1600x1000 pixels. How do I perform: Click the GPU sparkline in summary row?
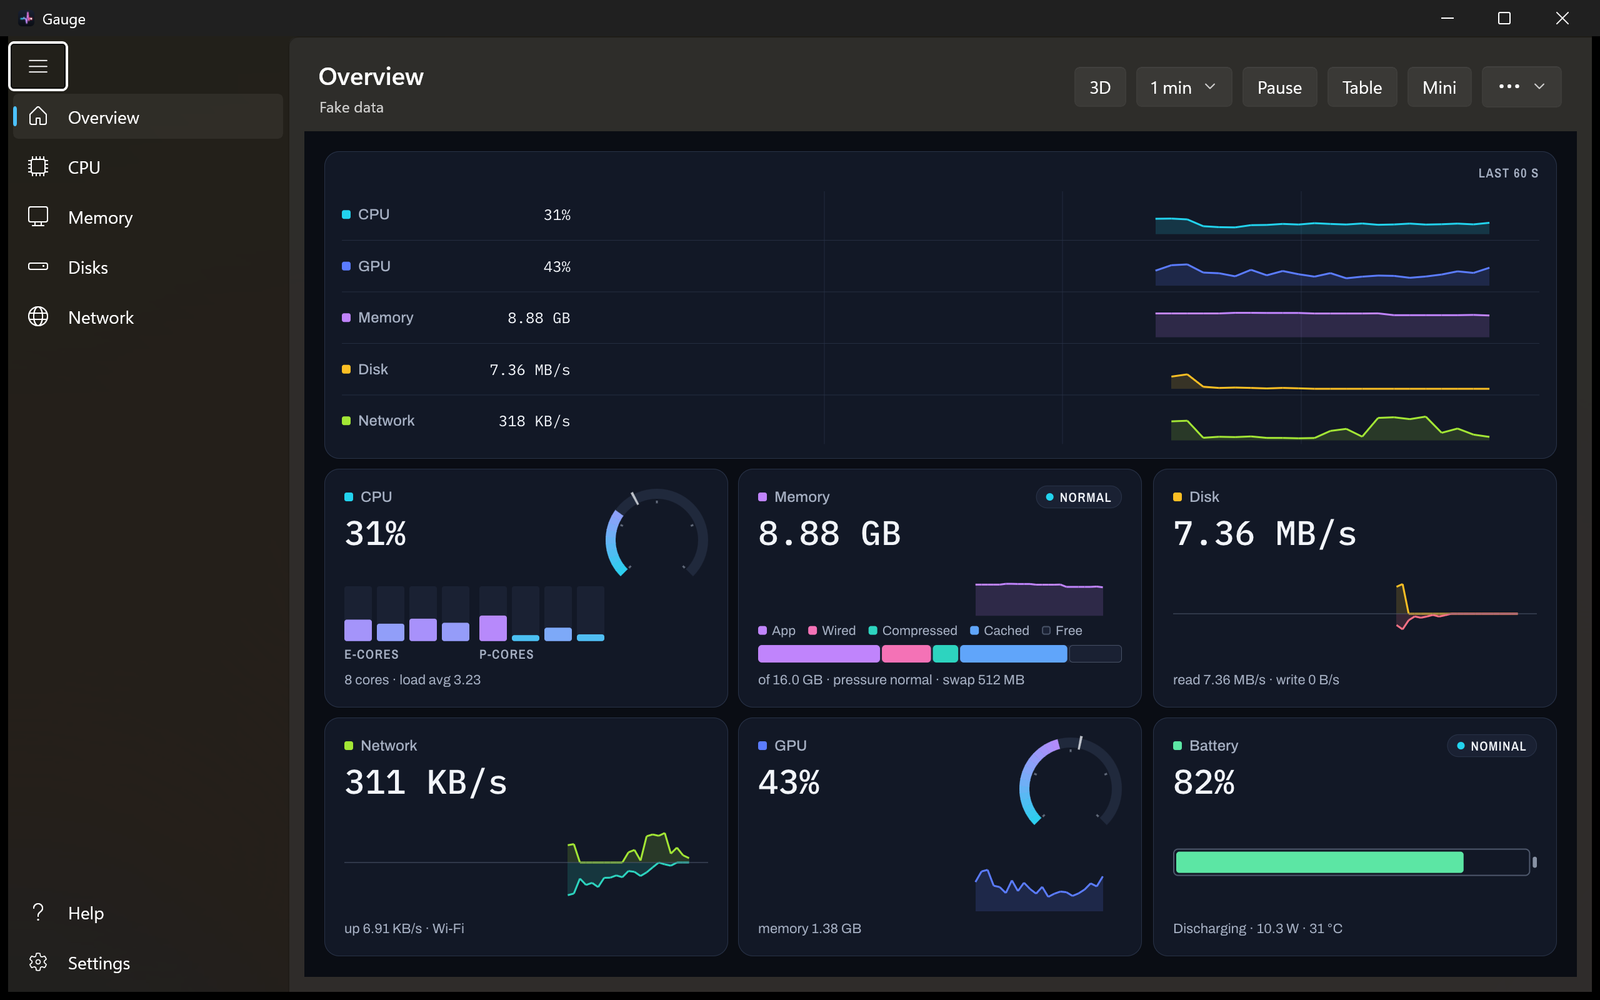coord(1322,274)
